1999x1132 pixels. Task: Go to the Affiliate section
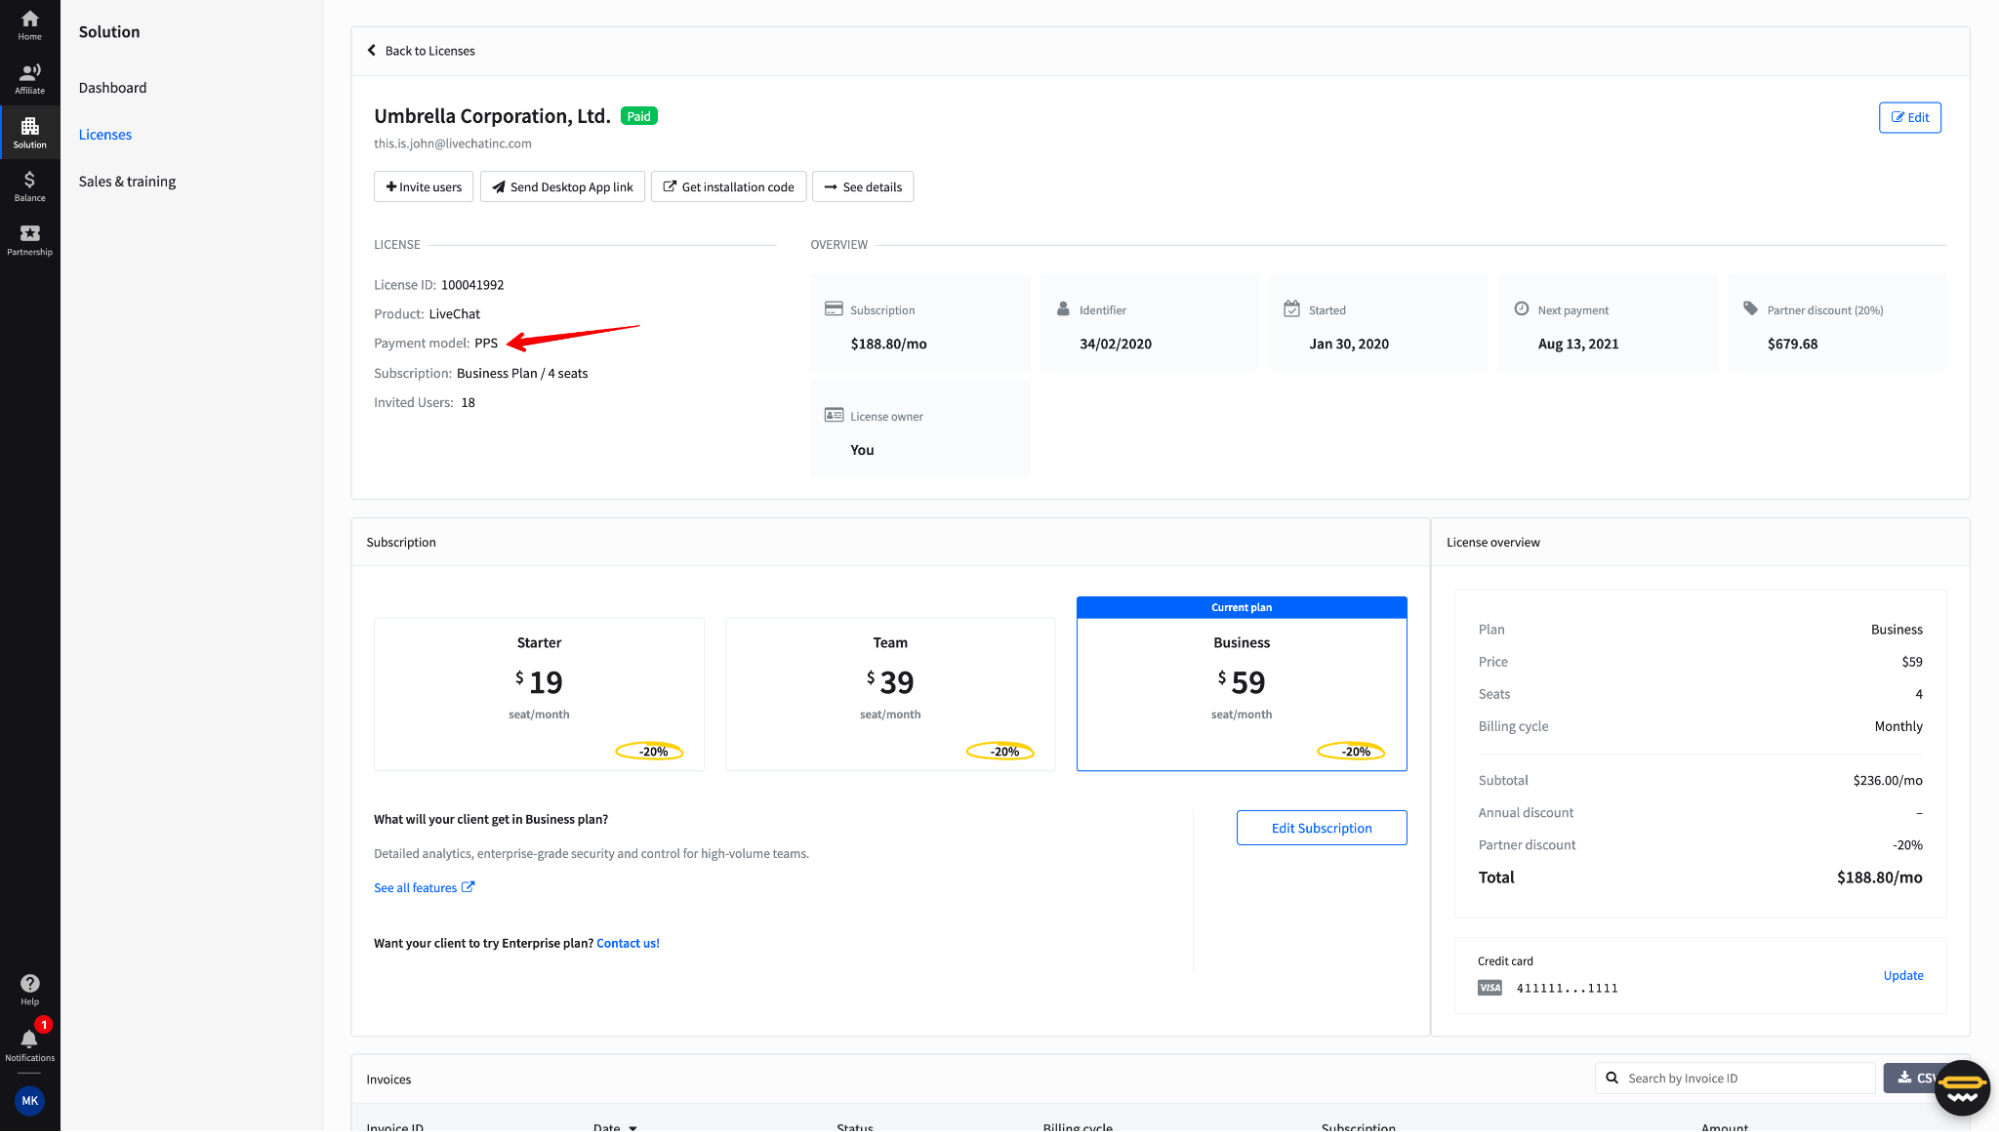[29, 79]
